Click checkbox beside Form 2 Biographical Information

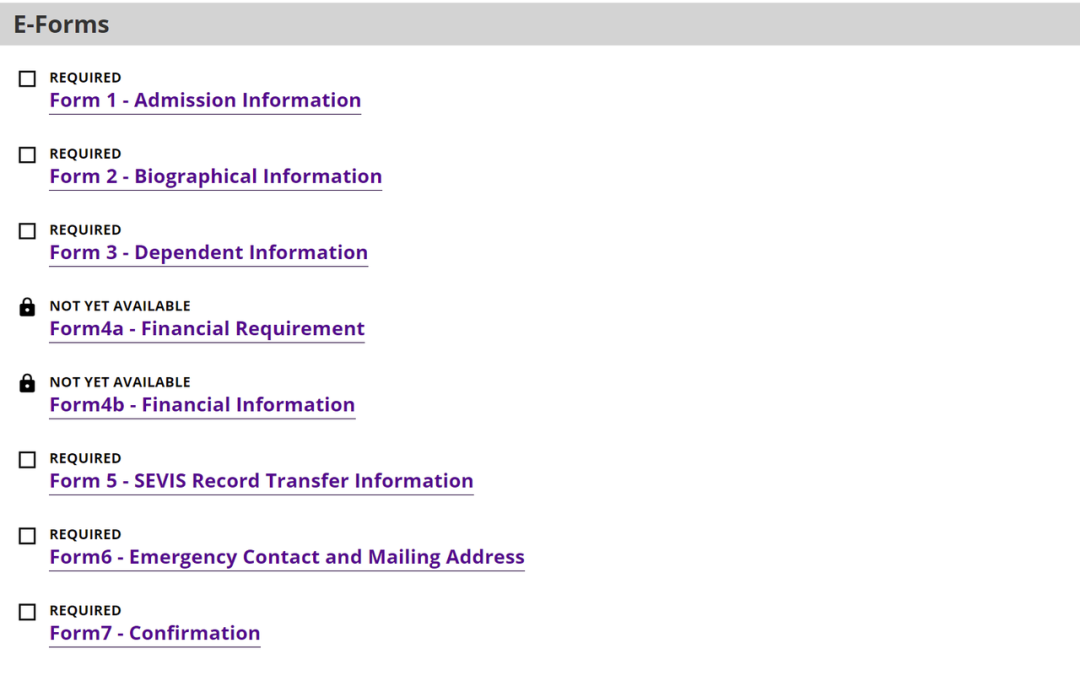coord(27,155)
